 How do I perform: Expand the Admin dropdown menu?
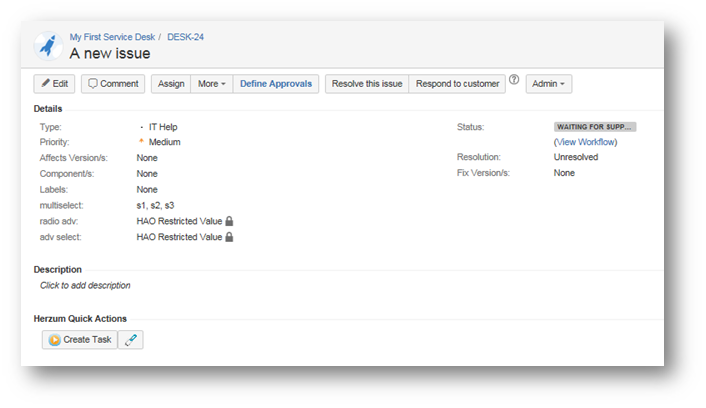(x=549, y=84)
